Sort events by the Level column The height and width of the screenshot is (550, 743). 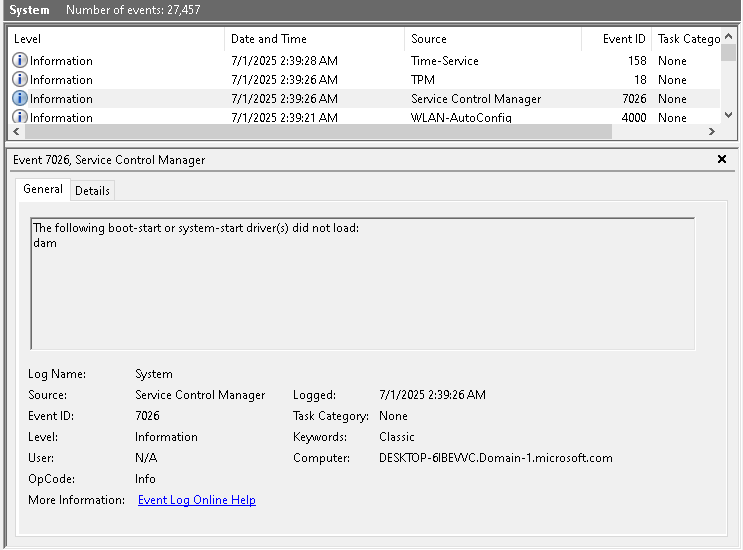coord(117,39)
